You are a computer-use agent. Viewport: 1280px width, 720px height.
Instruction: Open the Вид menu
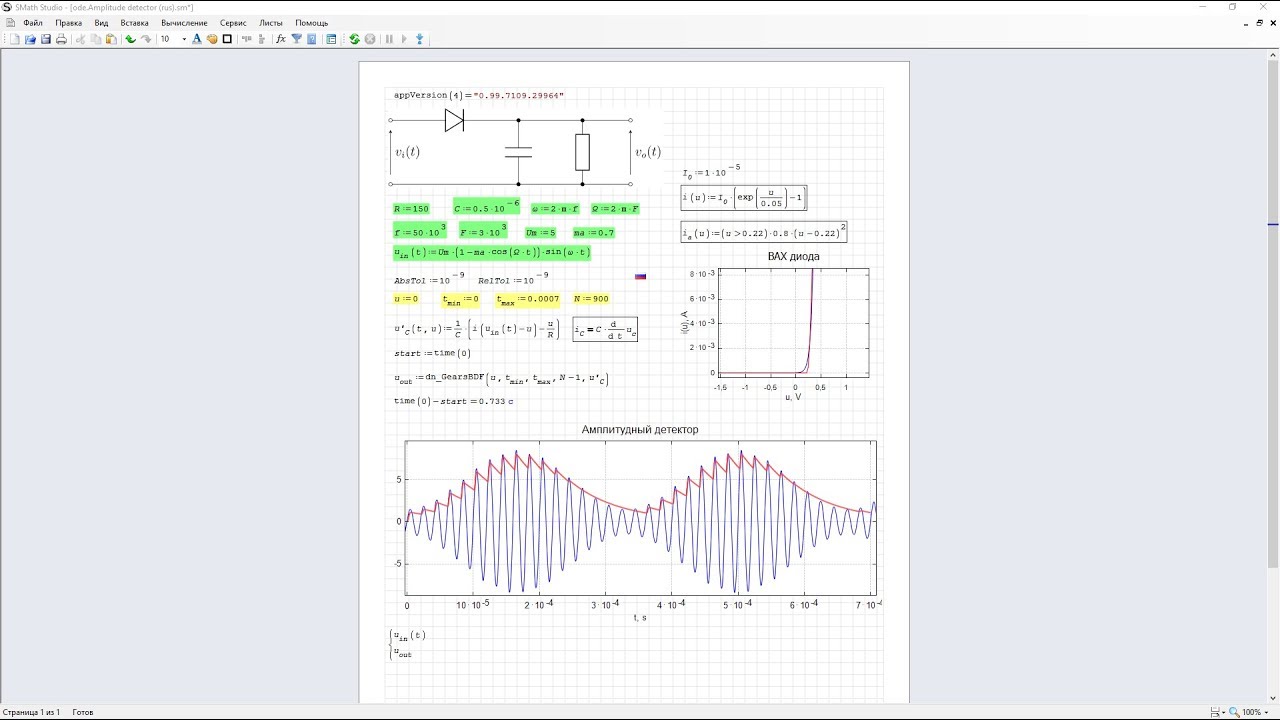[101, 22]
